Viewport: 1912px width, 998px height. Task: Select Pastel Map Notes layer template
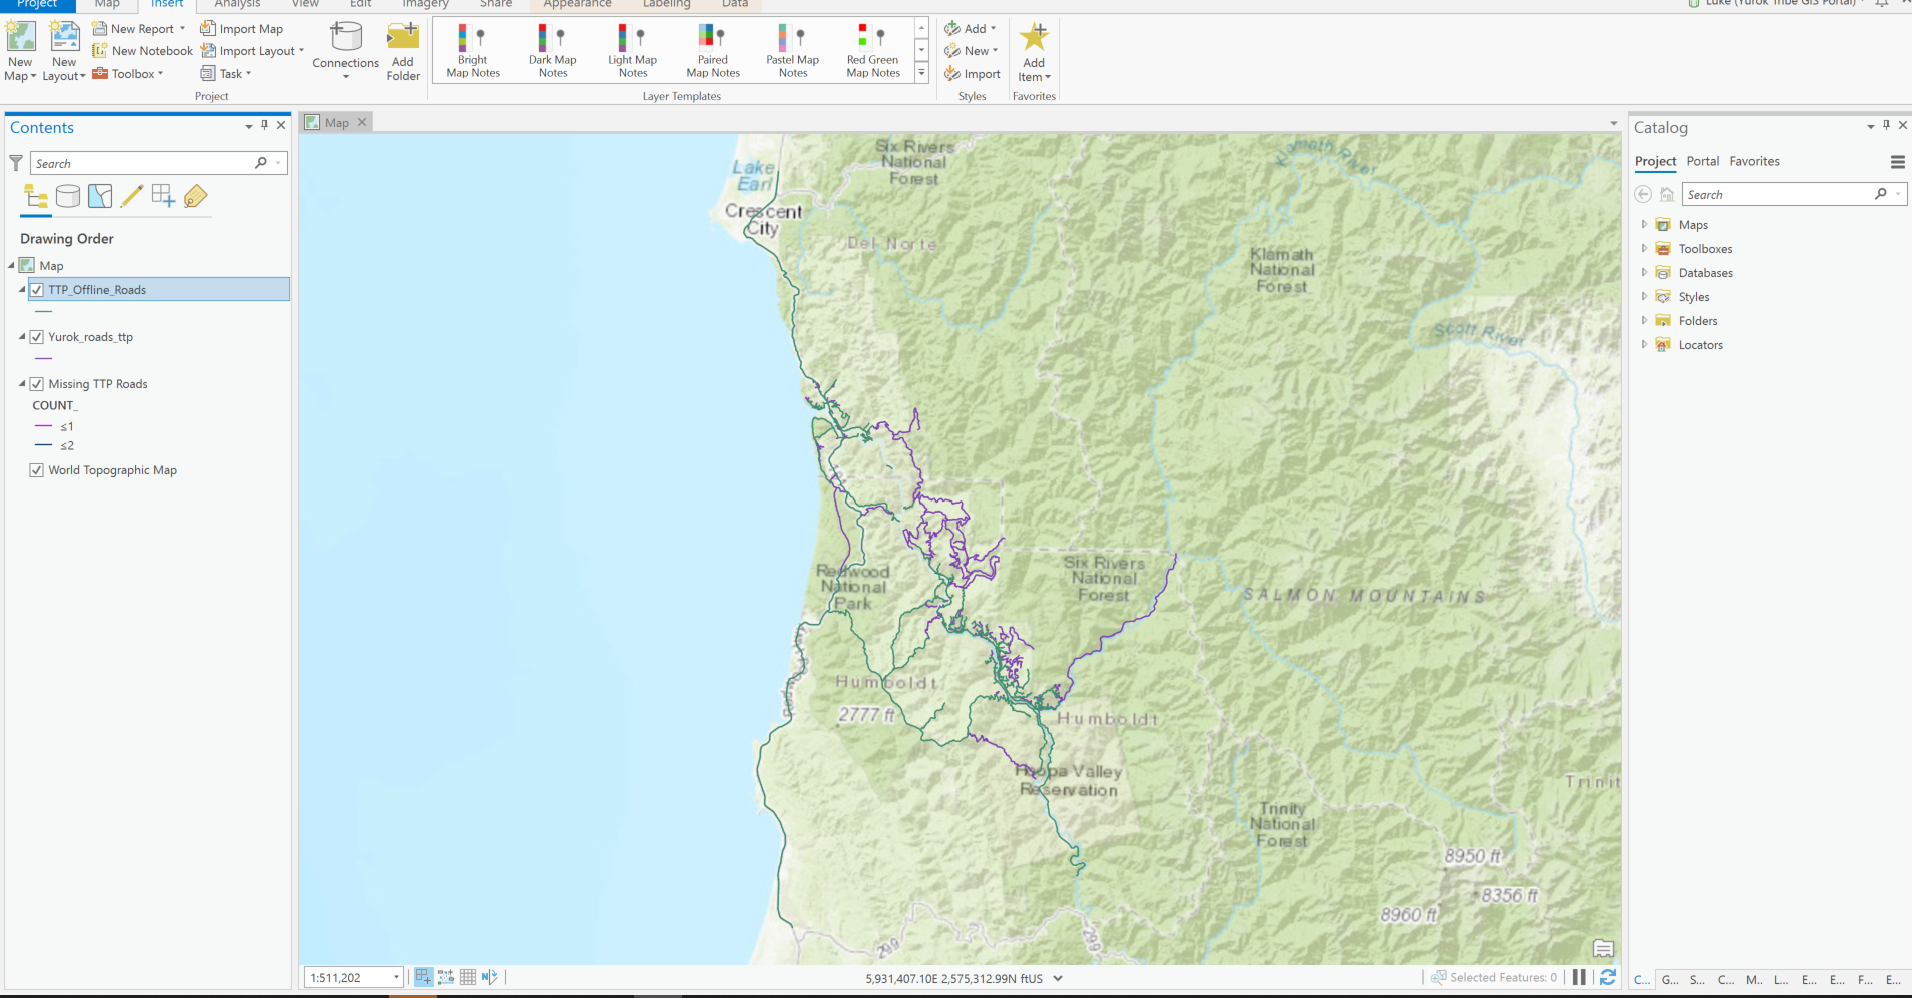pyautogui.click(x=792, y=51)
